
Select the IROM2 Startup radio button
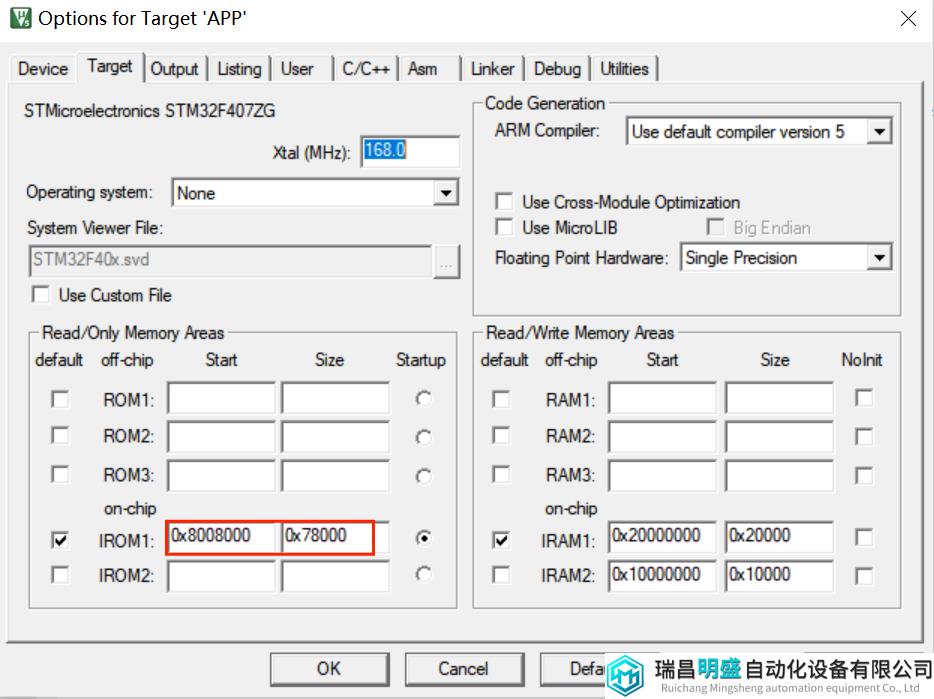423,574
